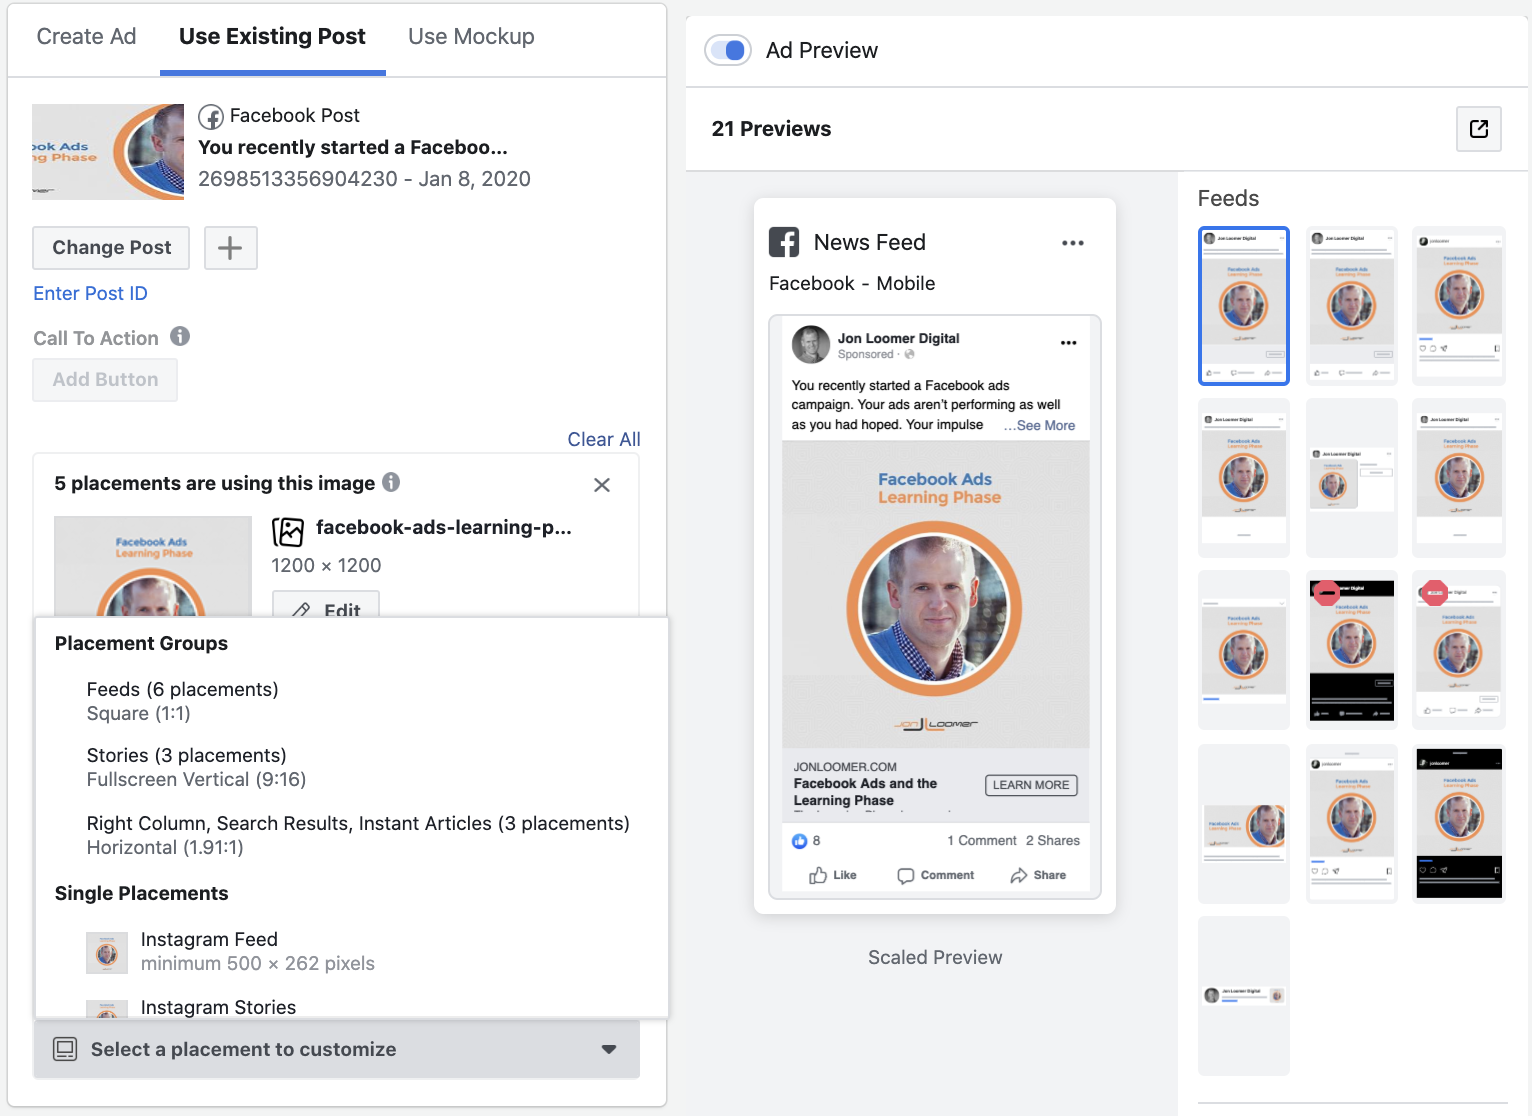Click the plus icon beside Change Post
Viewport: 1532px width, 1116px height.
(x=230, y=248)
